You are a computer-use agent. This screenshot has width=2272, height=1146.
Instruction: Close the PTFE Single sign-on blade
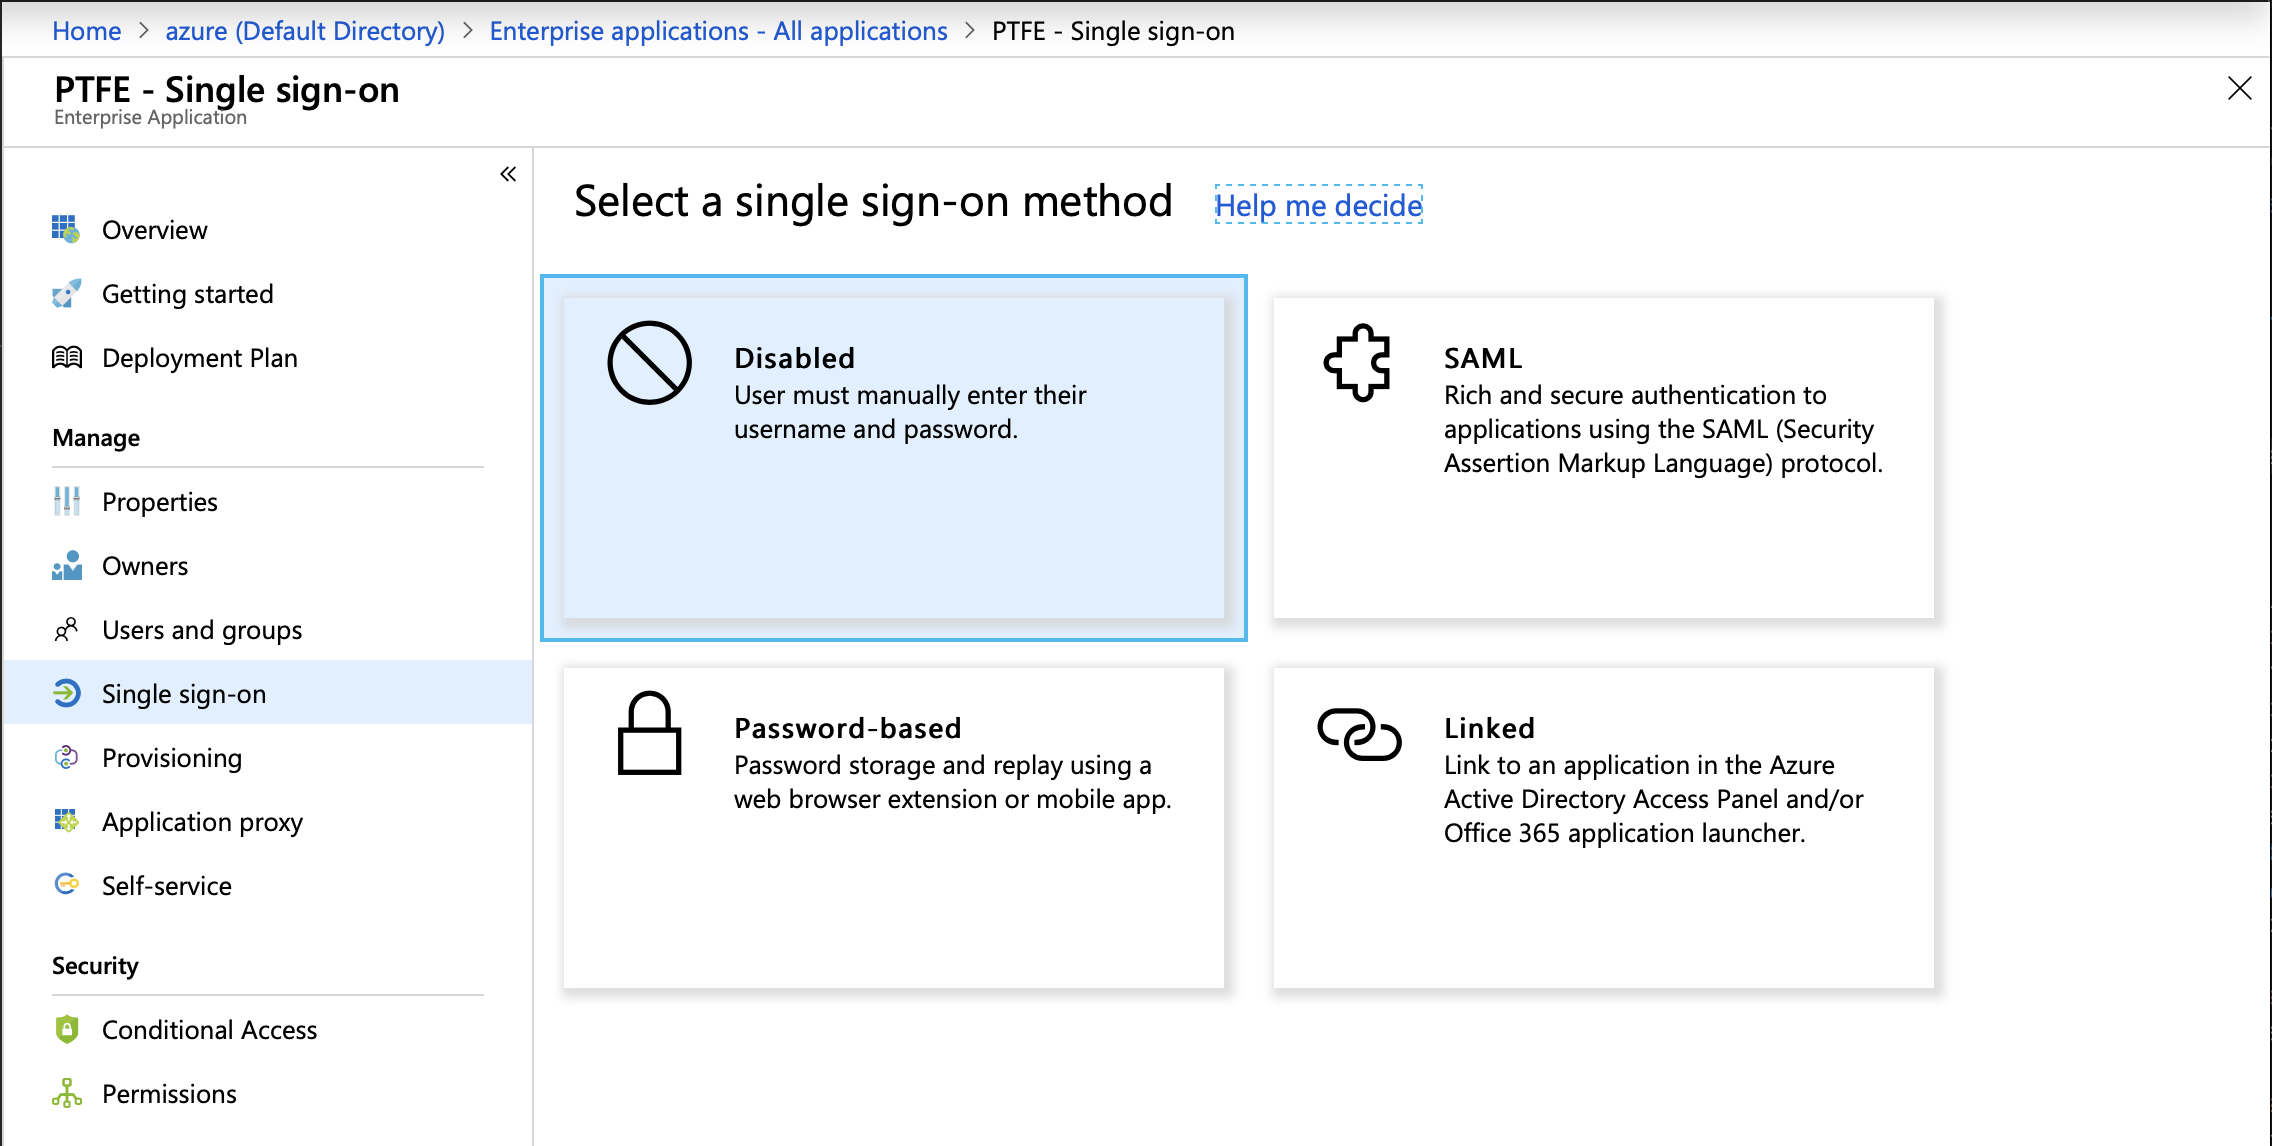(2240, 88)
